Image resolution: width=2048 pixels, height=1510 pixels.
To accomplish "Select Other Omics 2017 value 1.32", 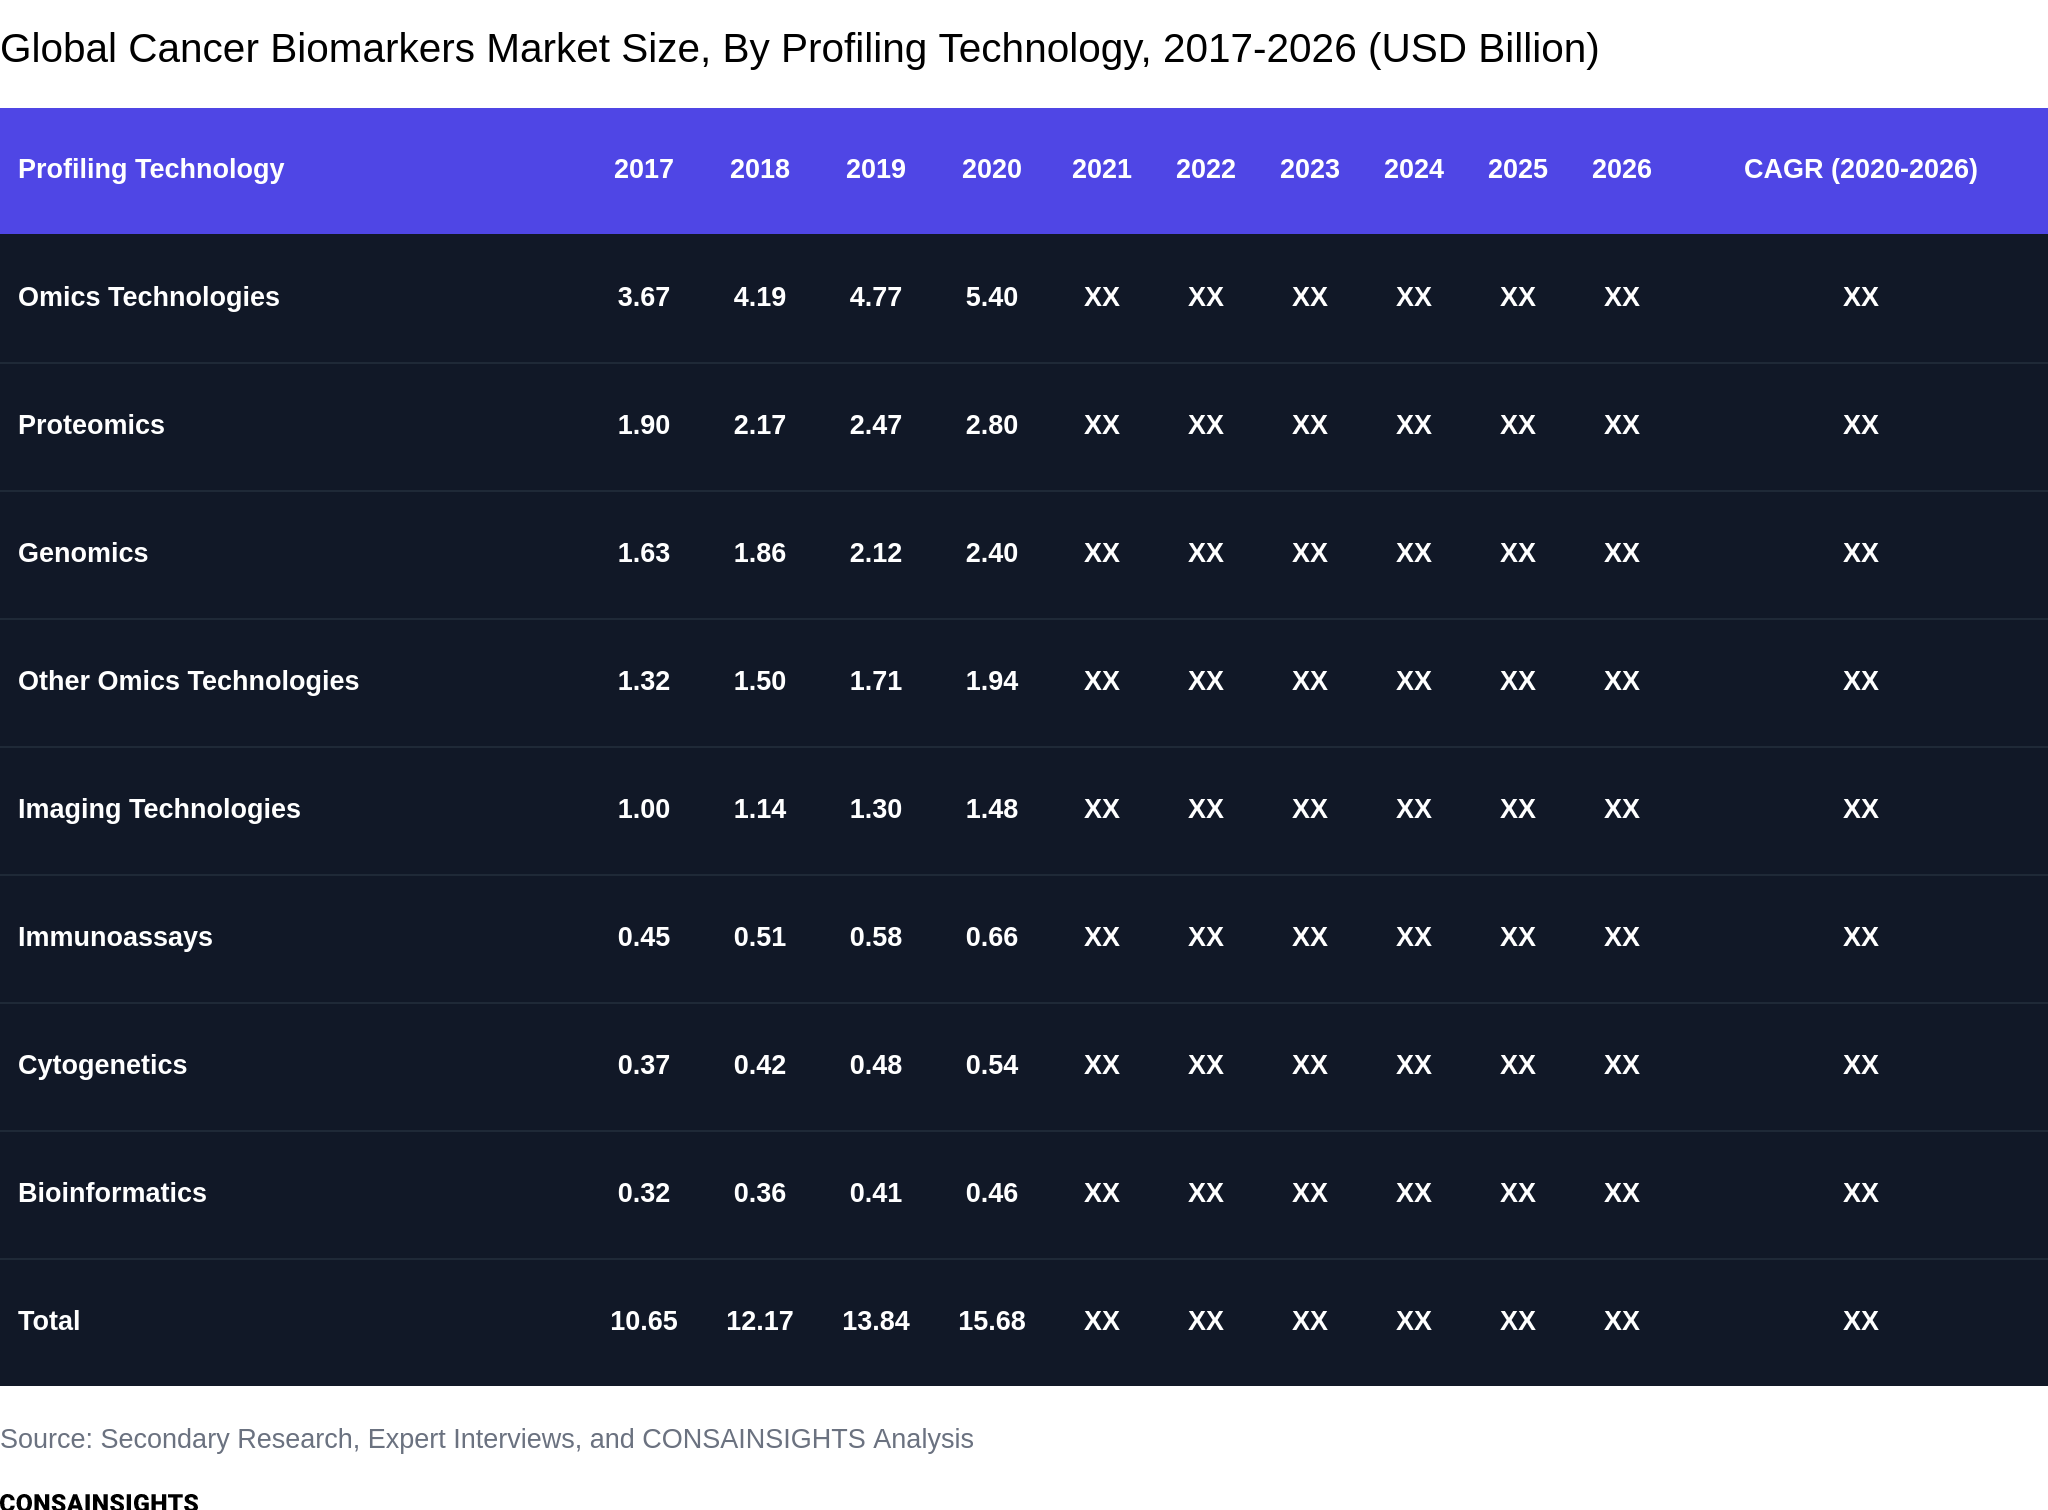I will tap(644, 681).
